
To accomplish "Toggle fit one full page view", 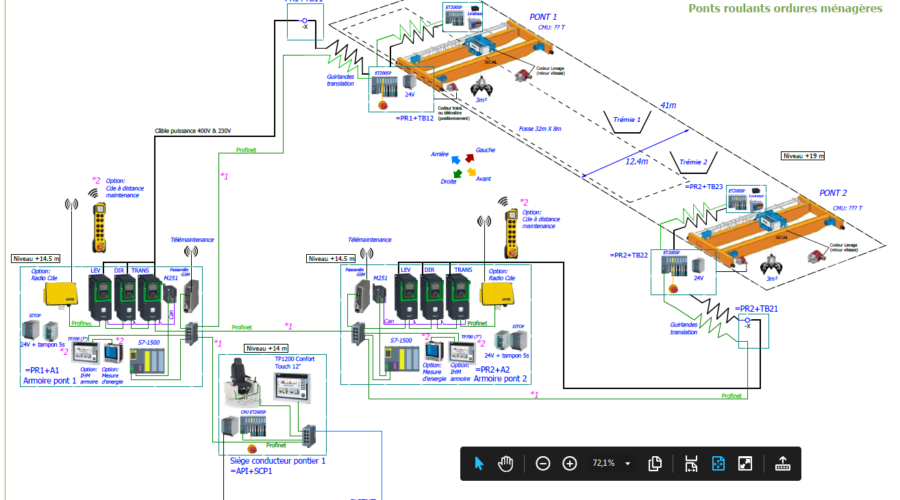I will tap(718, 463).
